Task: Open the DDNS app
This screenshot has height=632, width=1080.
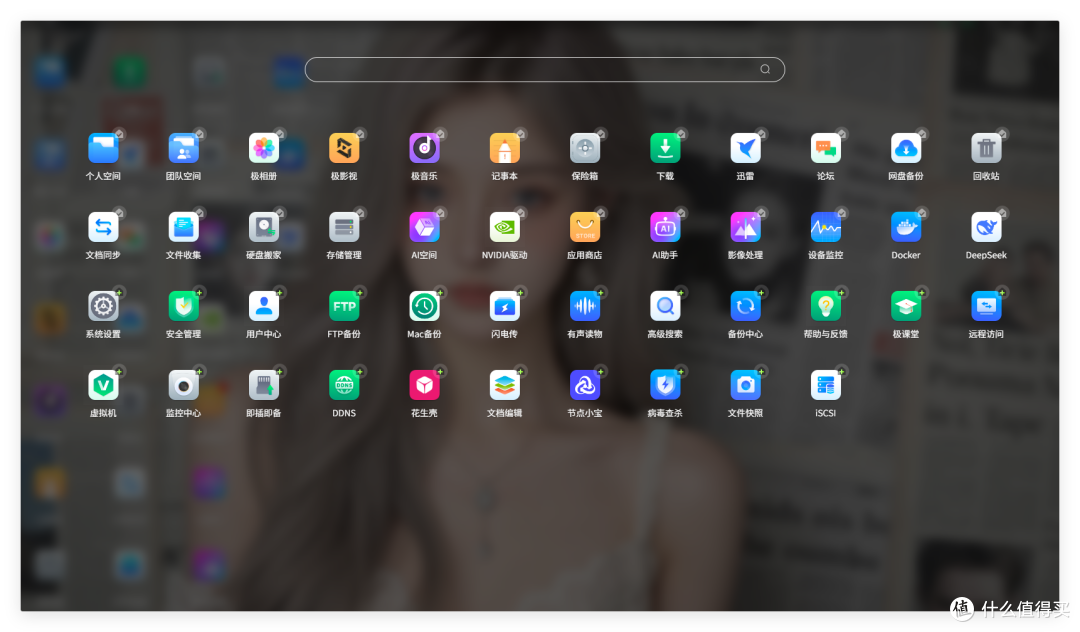Action: [344, 386]
